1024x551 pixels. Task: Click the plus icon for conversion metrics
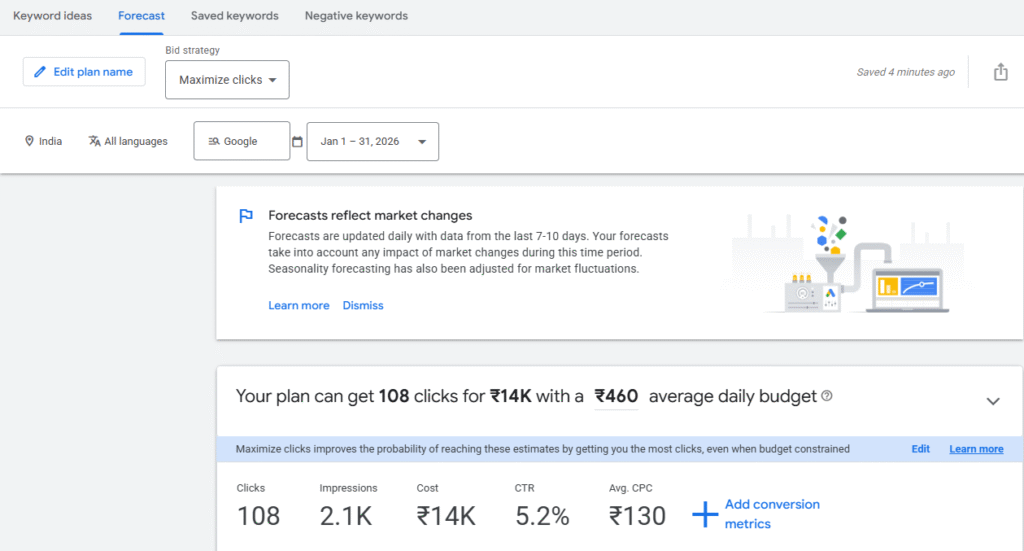click(705, 514)
